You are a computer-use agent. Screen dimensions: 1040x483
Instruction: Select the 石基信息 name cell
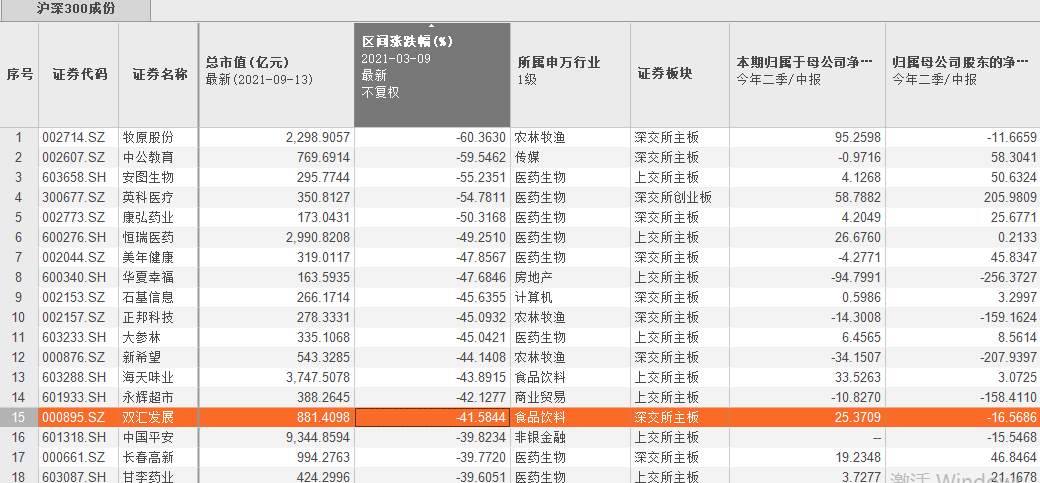[159, 297]
